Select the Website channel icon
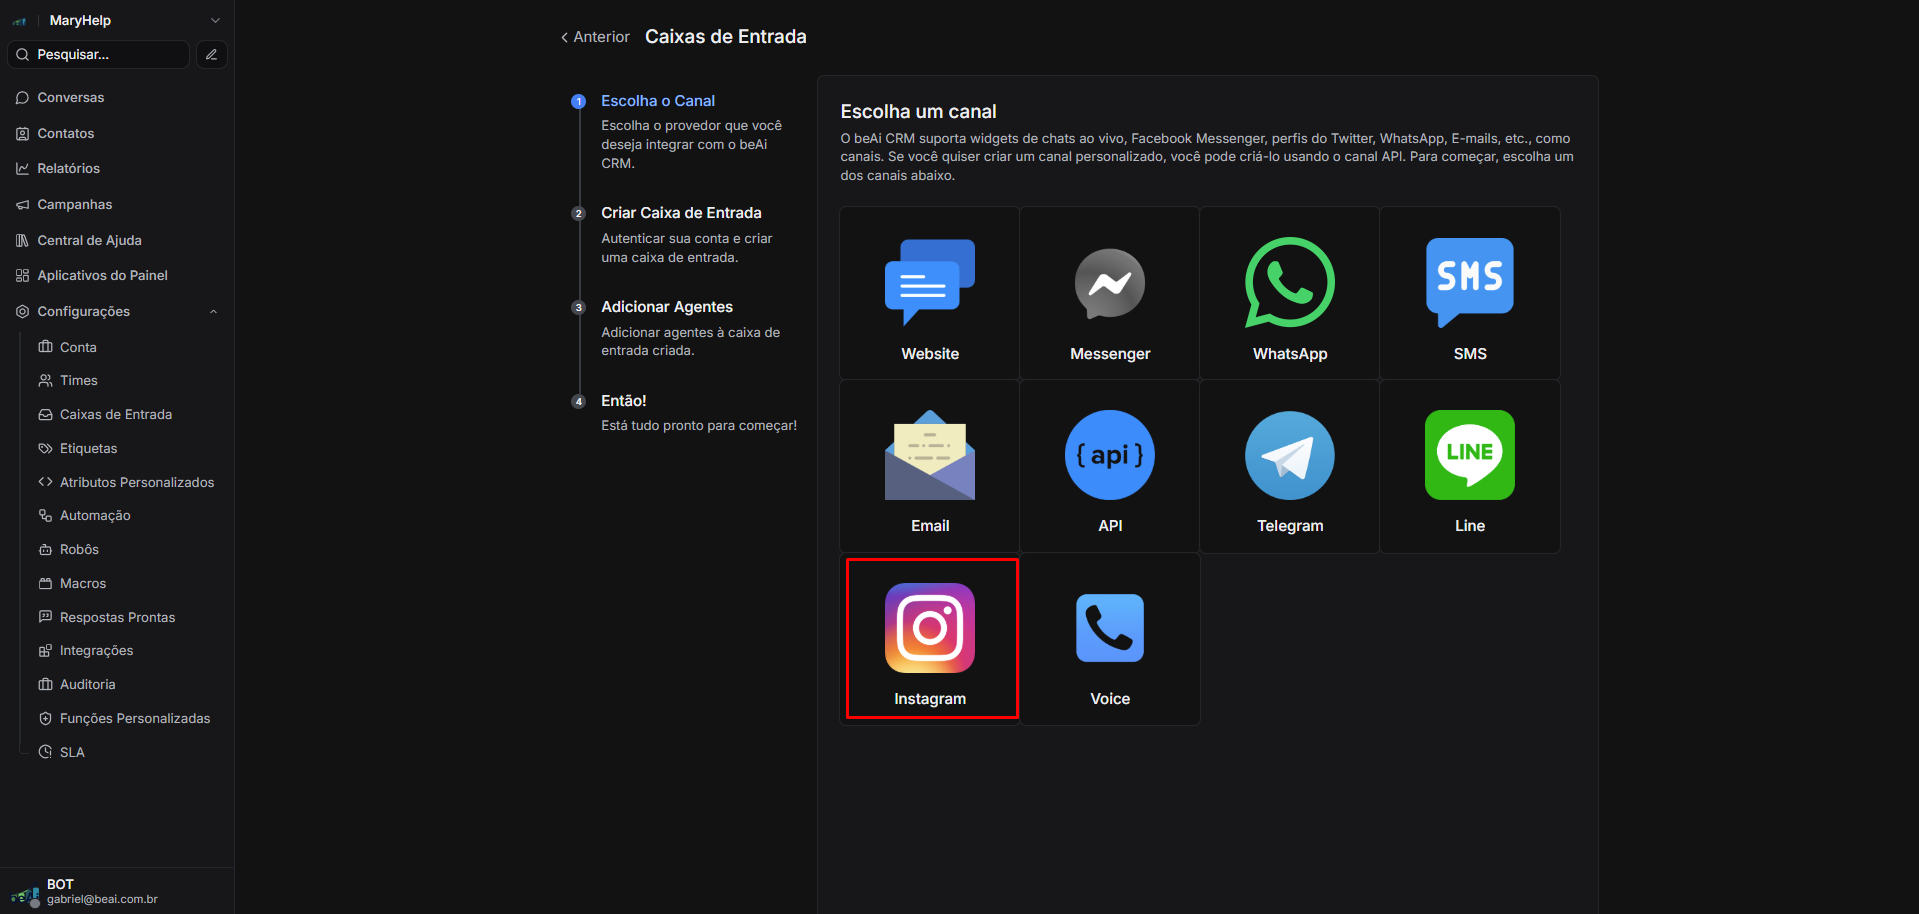Viewport: 1919px width, 914px height. click(929, 283)
